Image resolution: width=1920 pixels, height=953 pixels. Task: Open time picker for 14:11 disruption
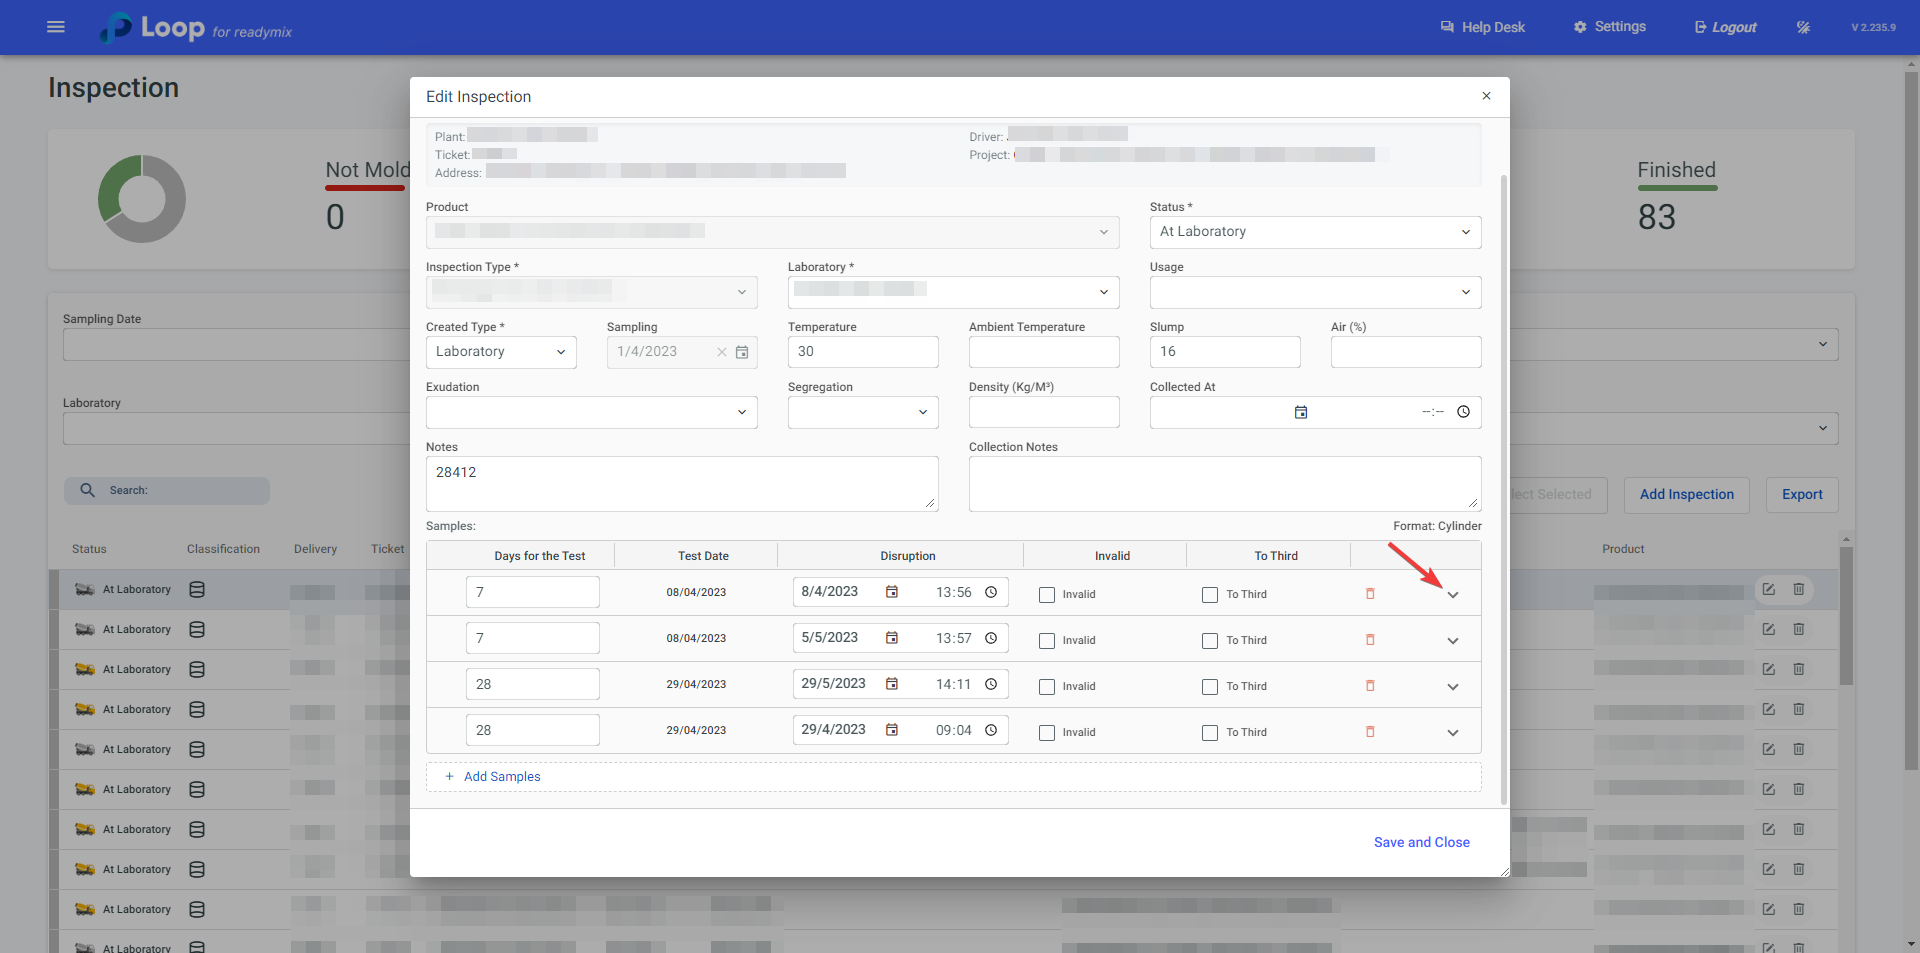pos(991,684)
